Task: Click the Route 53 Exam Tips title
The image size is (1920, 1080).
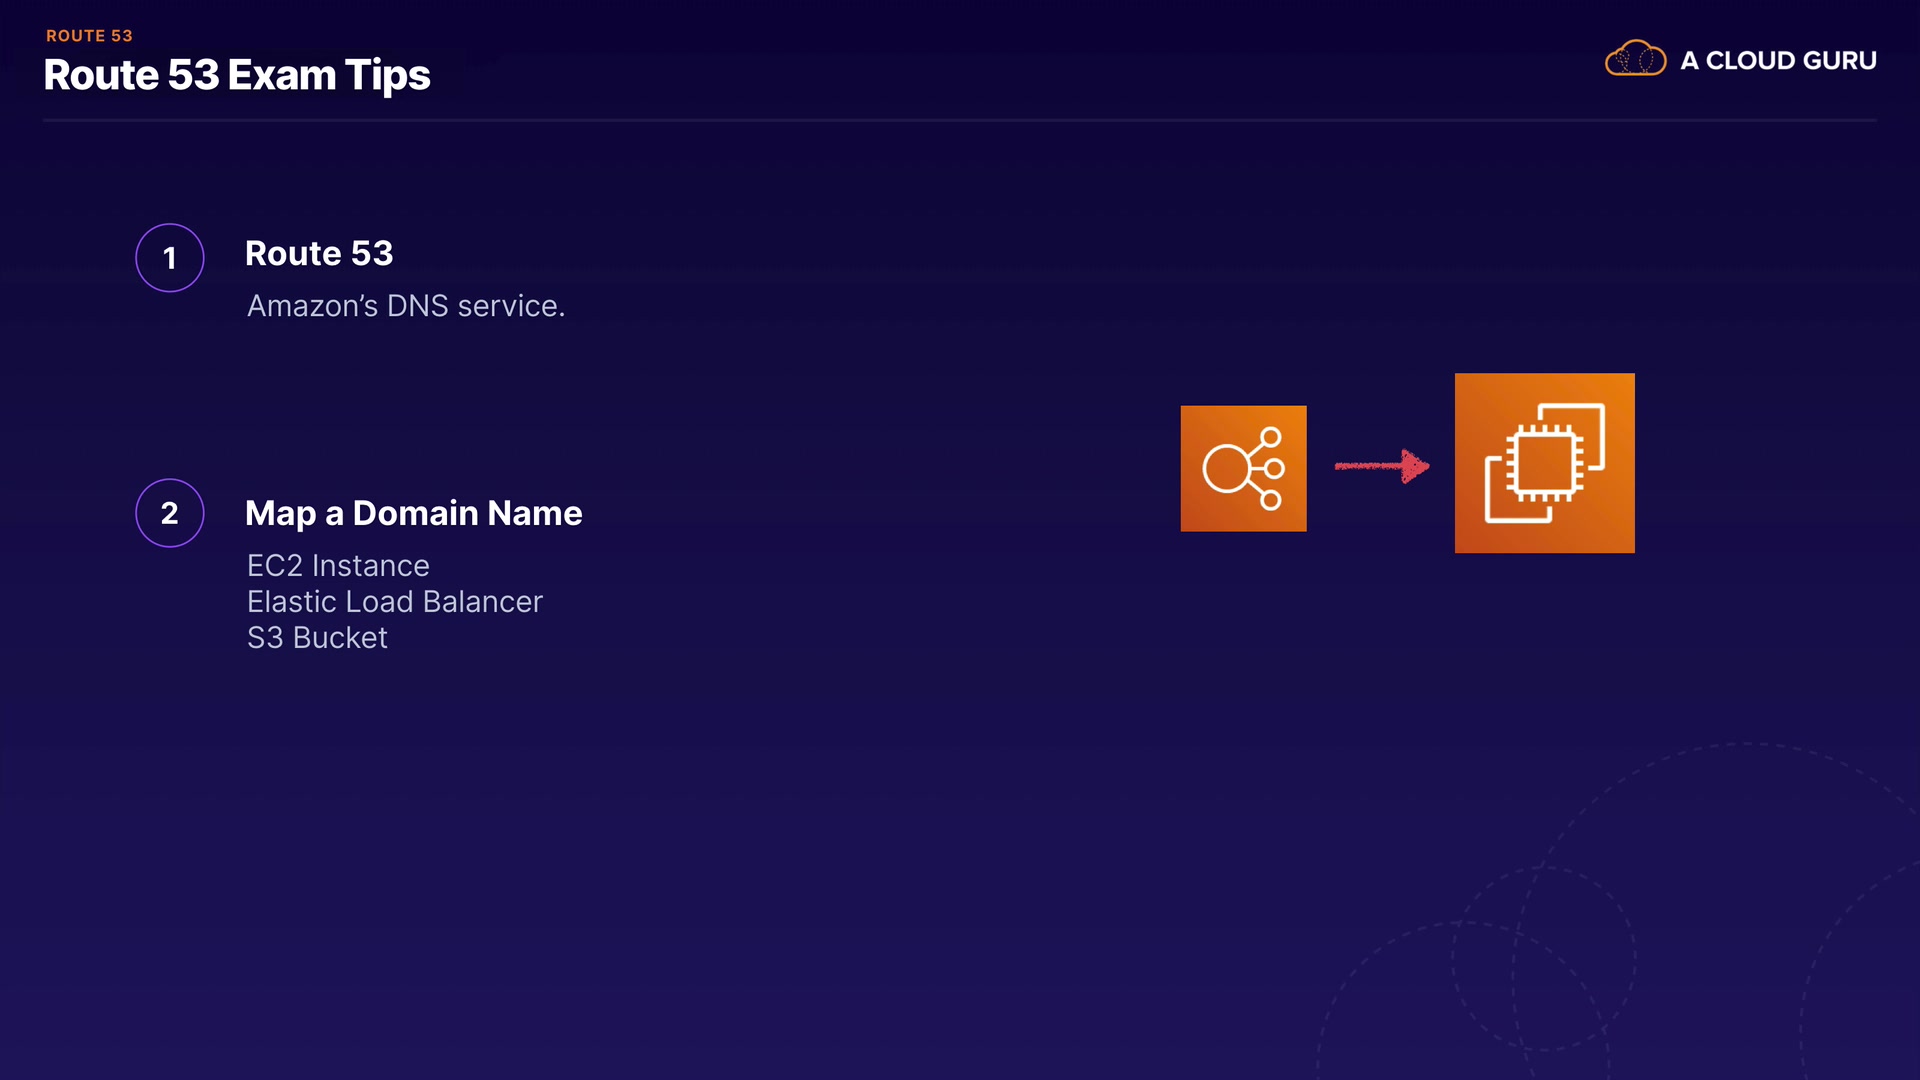Action: click(236, 75)
